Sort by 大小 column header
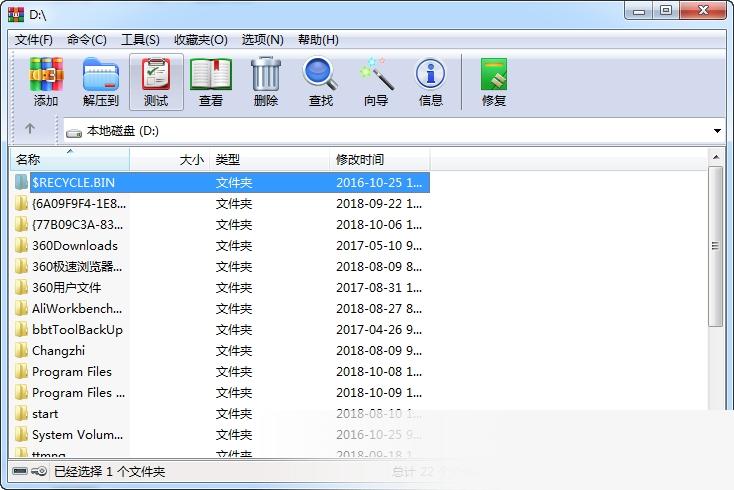This screenshot has width=734, height=490. coord(170,160)
